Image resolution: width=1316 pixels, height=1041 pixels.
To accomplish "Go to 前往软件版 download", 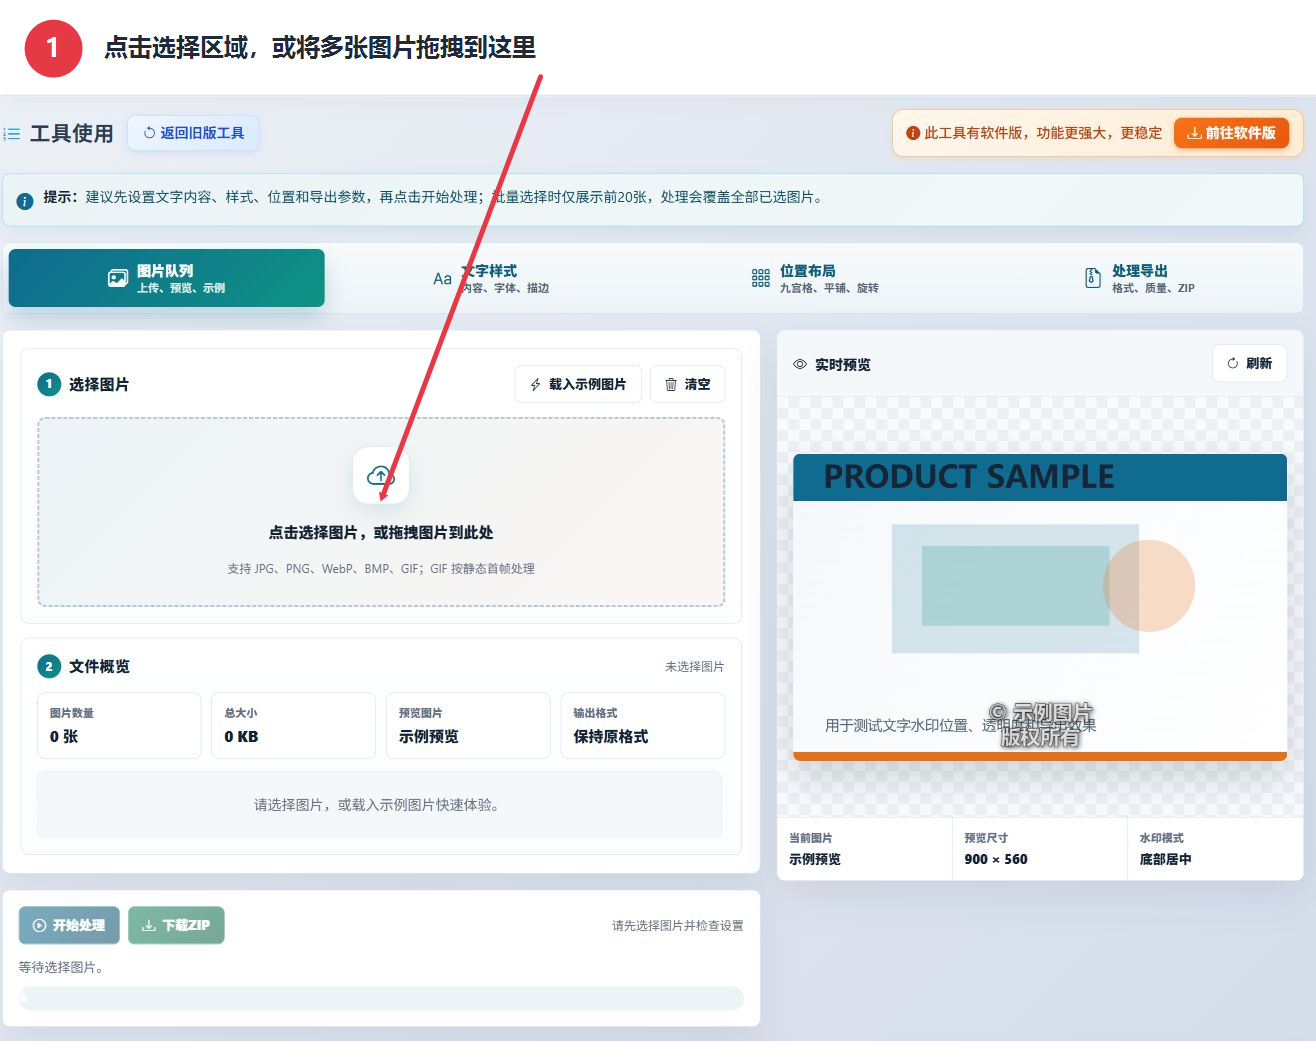I will click(x=1231, y=133).
